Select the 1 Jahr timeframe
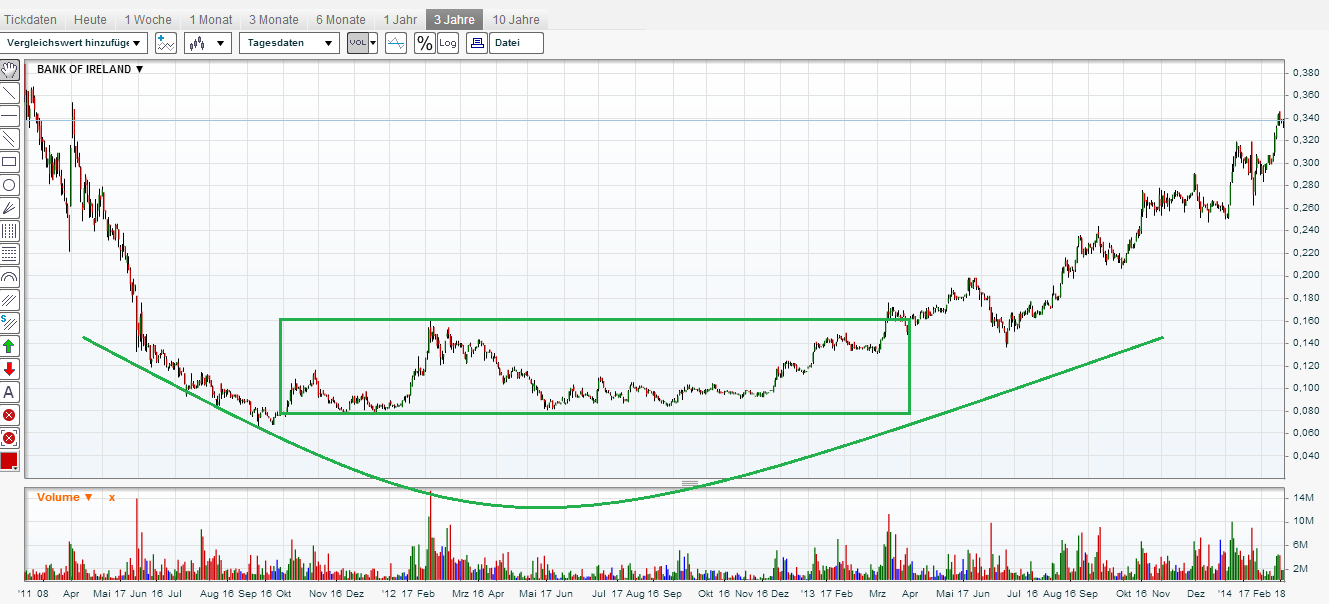Viewport: 1329px width, 604px height. click(x=400, y=20)
